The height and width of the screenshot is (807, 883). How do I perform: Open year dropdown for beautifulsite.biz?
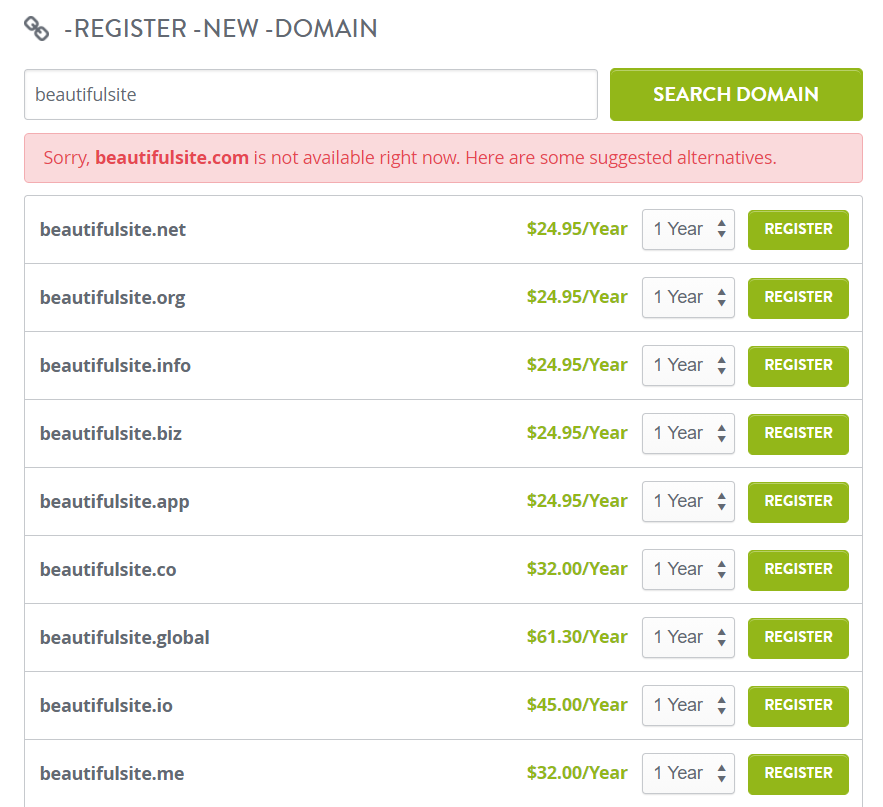pos(688,434)
